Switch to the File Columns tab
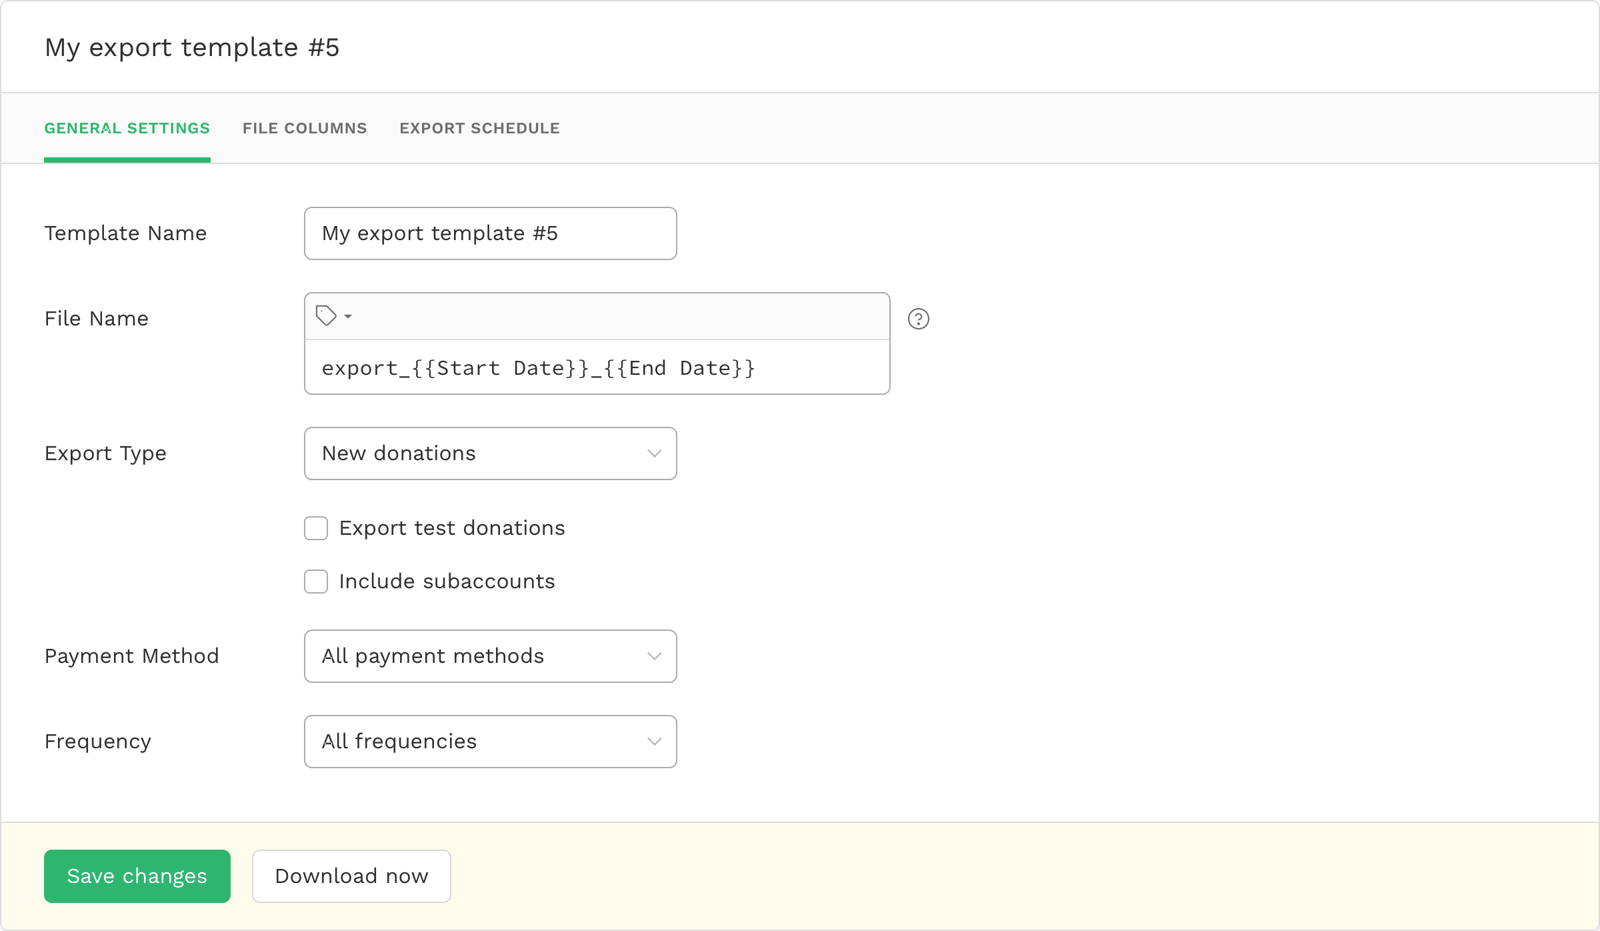The image size is (1600, 931). click(x=304, y=128)
